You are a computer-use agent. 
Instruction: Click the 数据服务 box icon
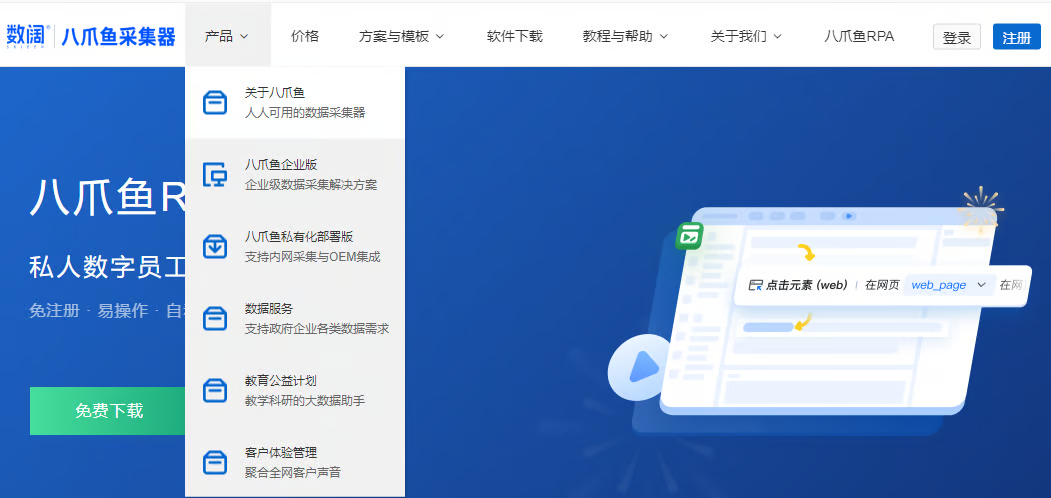coord(215,318)
